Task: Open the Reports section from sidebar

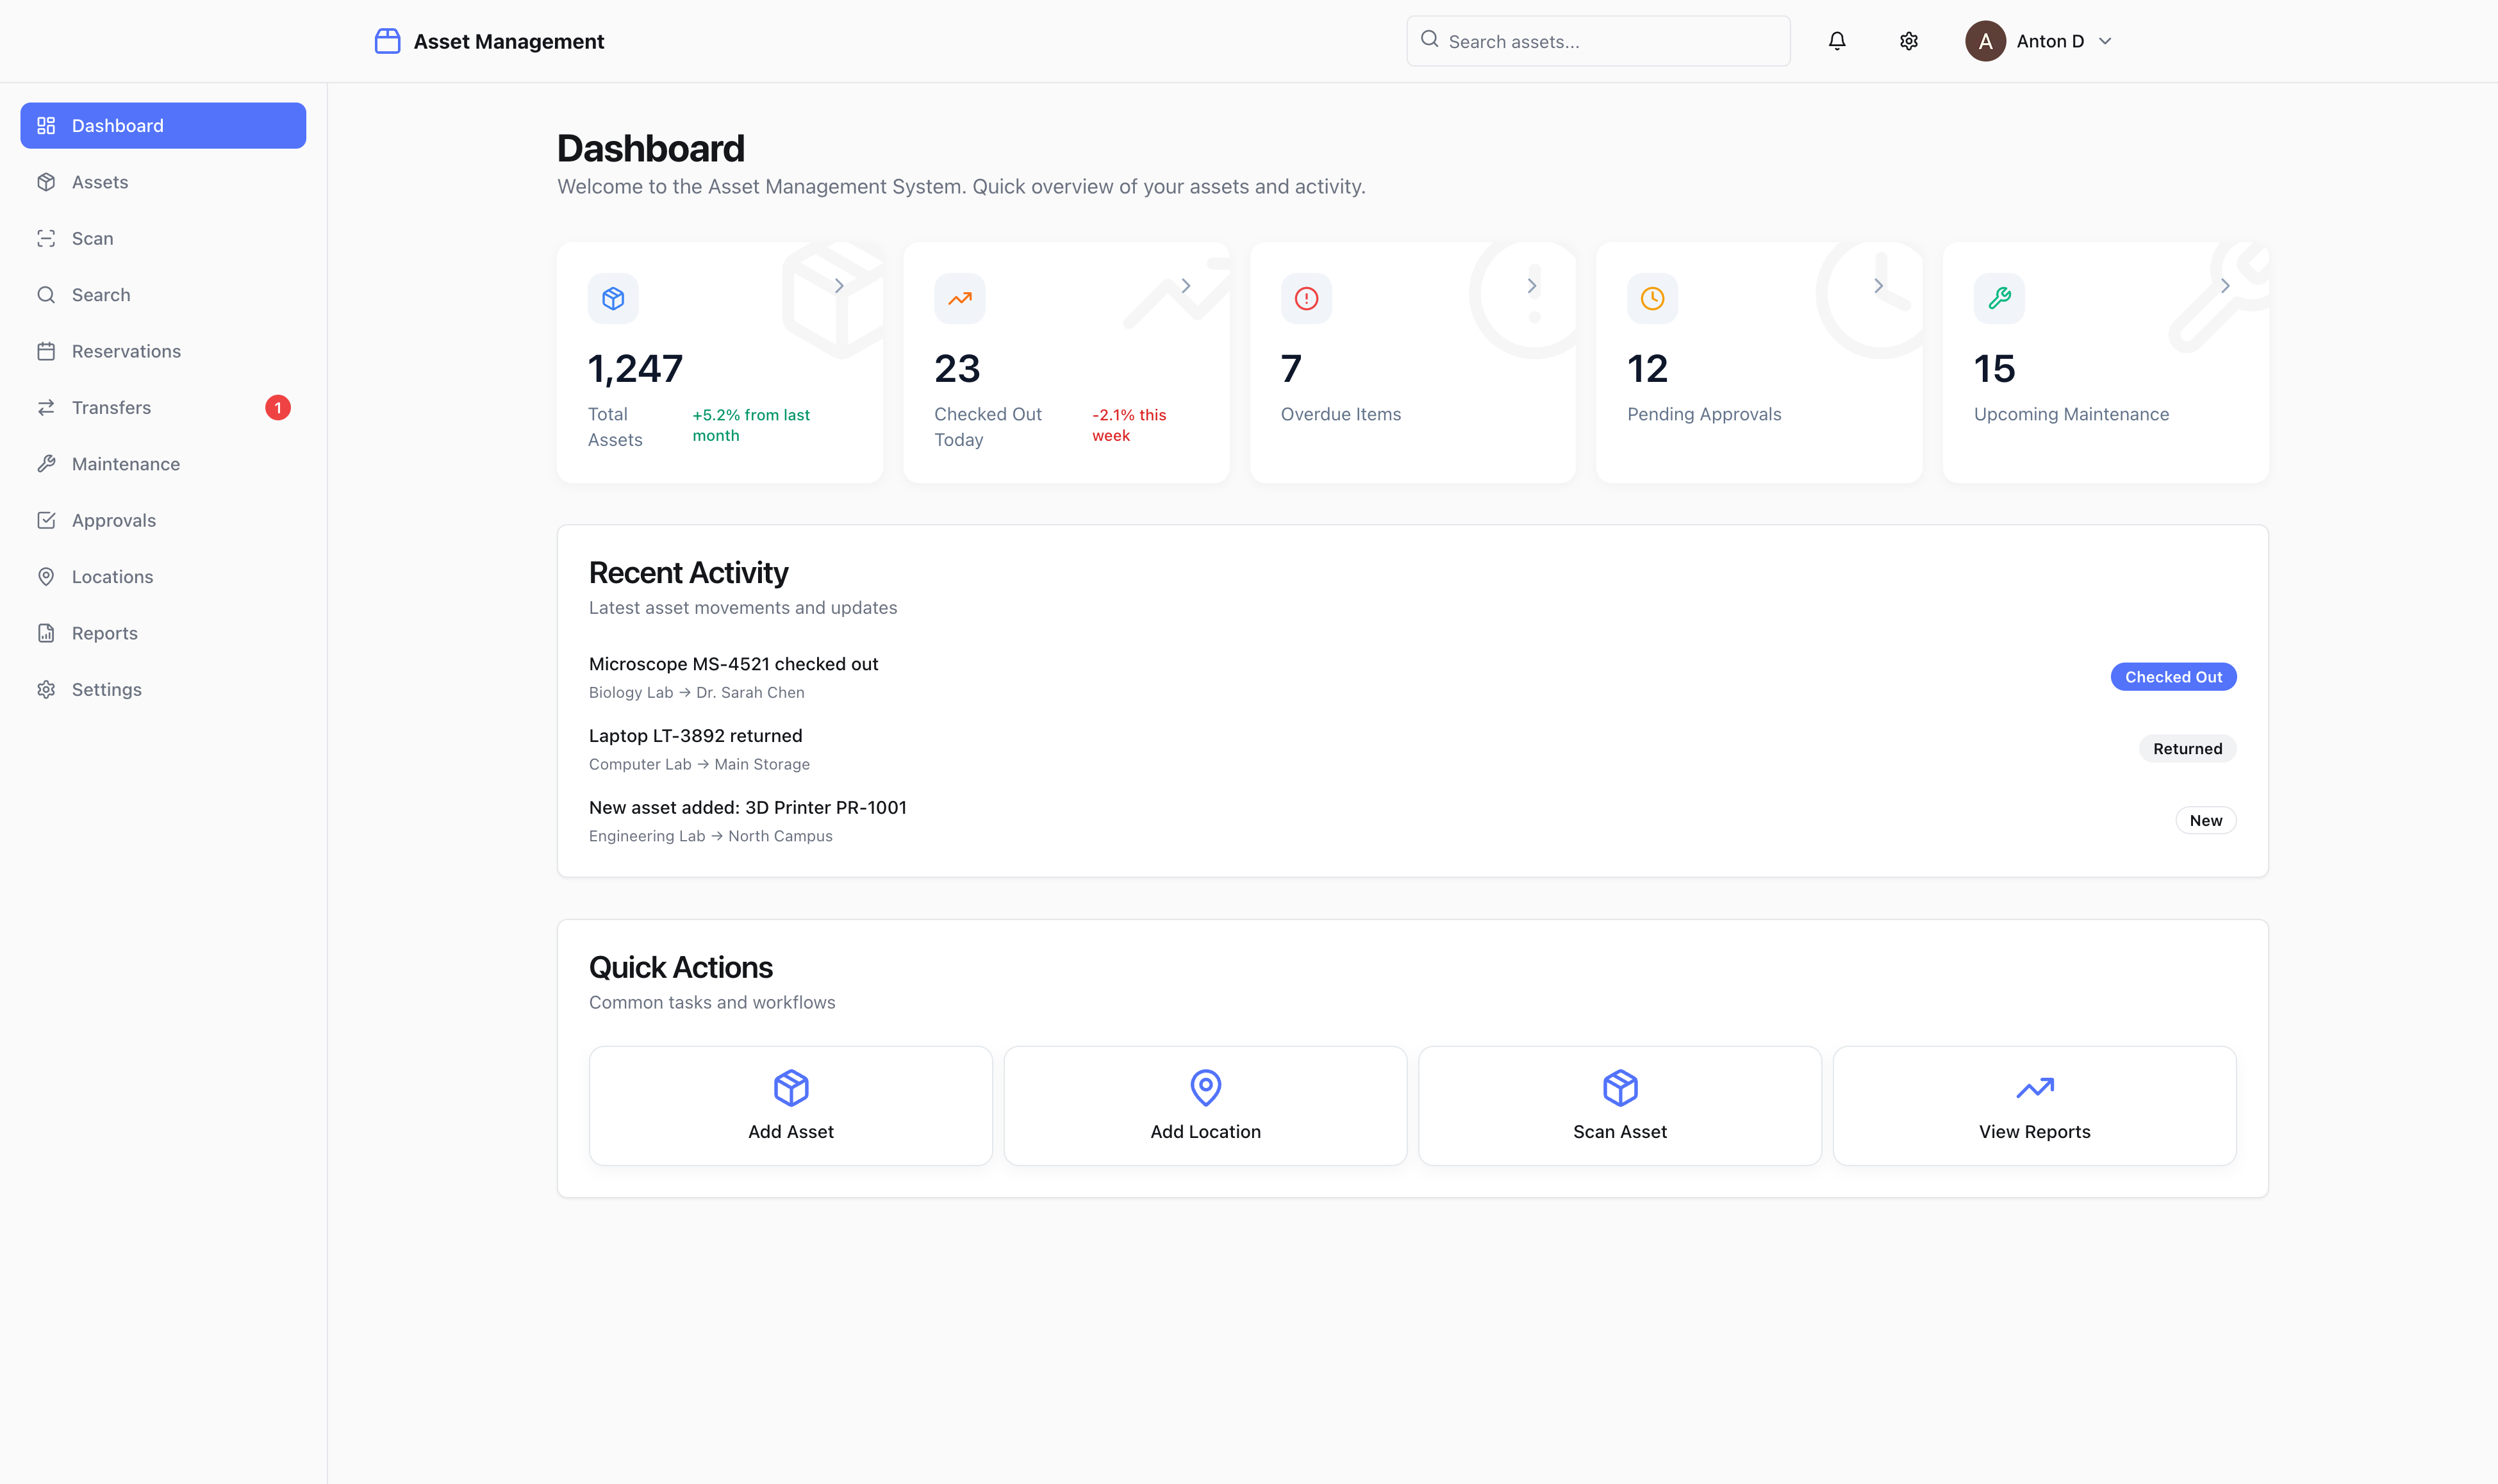Action: pyautogui.click(x=104, y=632)
